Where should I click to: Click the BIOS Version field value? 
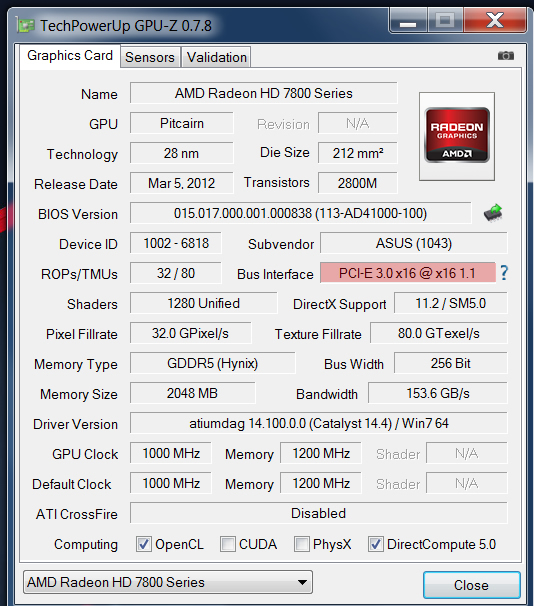[301, 213]
